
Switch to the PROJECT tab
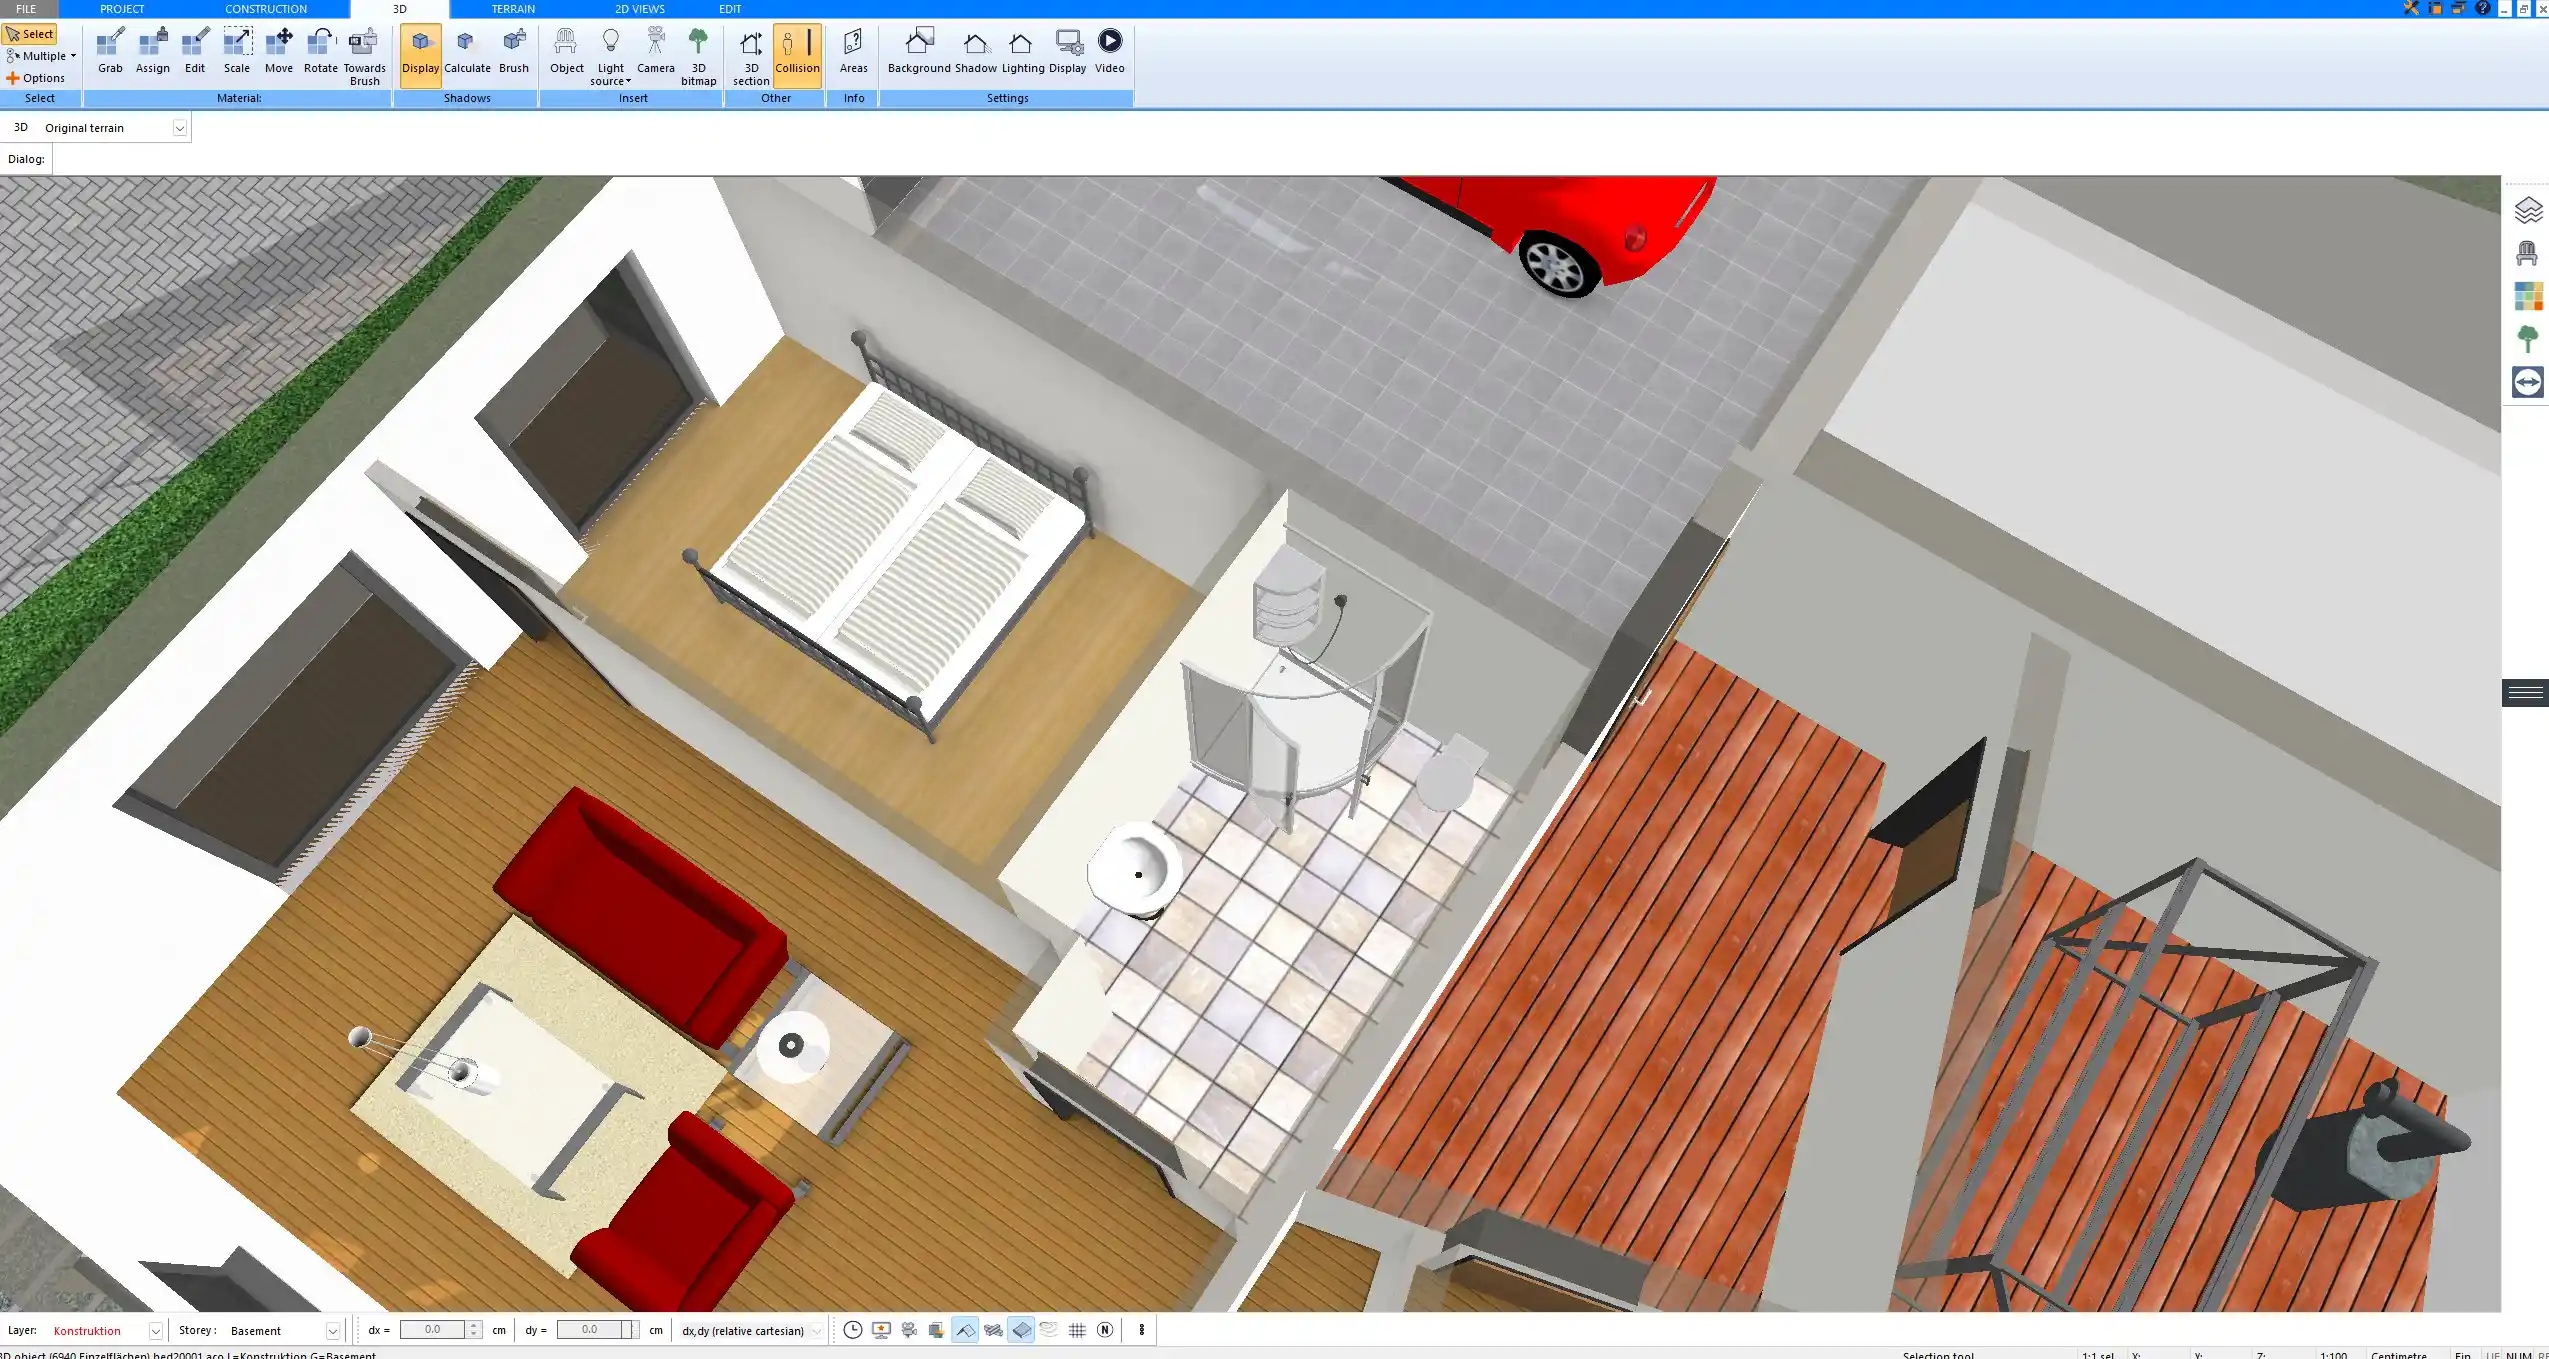(x=122, y=9)
